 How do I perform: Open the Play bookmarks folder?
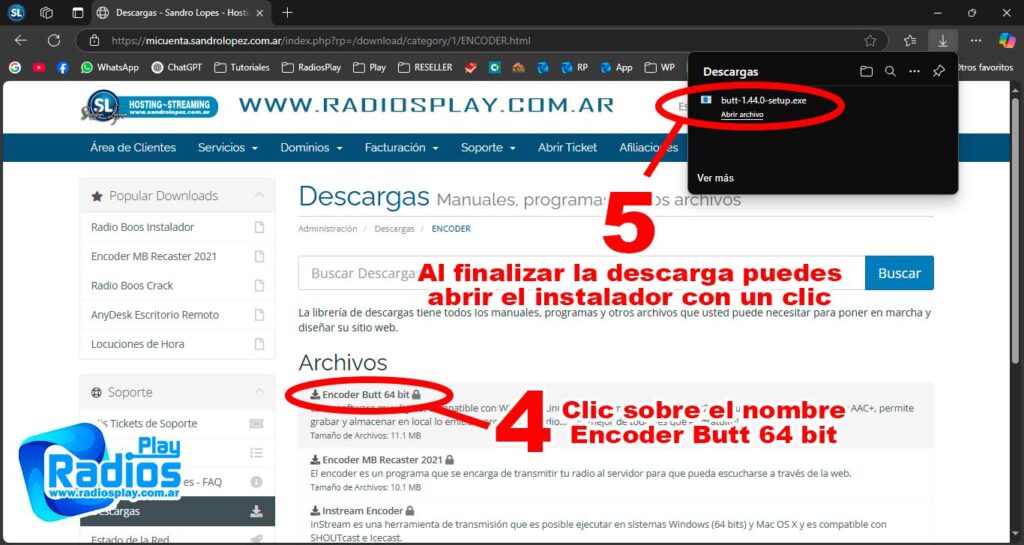click(369, 67)
